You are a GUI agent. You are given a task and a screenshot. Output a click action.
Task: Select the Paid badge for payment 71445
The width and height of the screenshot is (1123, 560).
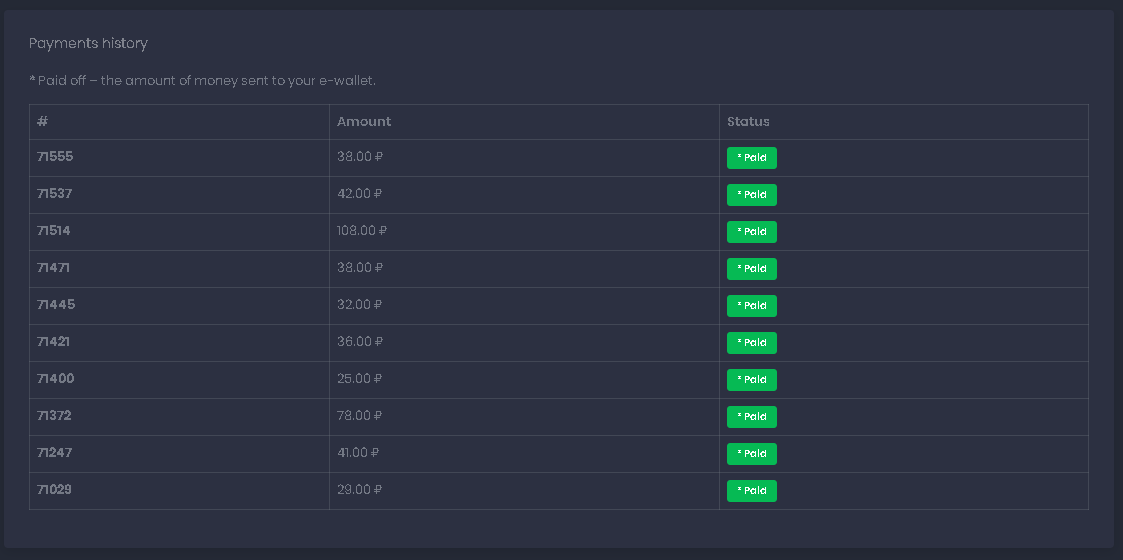coord(751,306)
